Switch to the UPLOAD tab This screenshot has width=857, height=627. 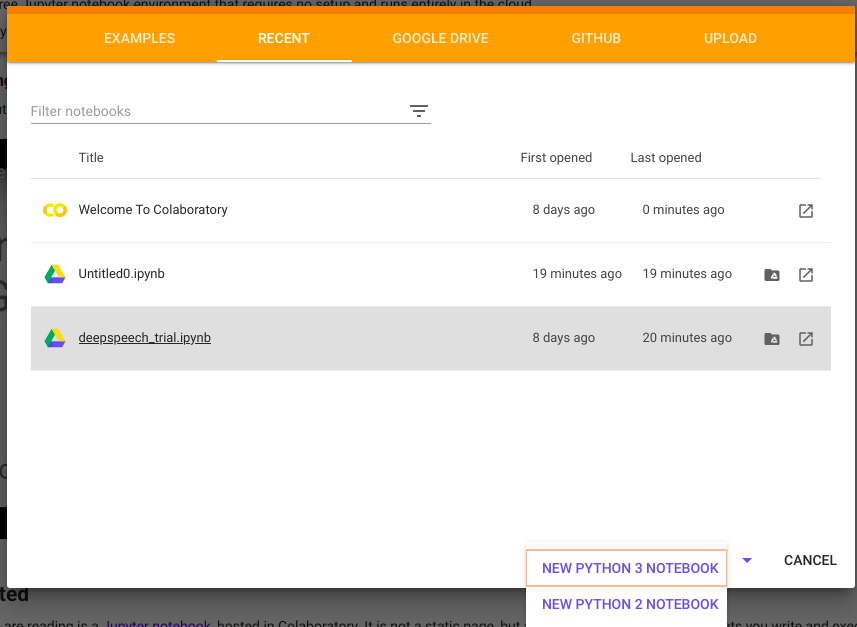point(730,38)
